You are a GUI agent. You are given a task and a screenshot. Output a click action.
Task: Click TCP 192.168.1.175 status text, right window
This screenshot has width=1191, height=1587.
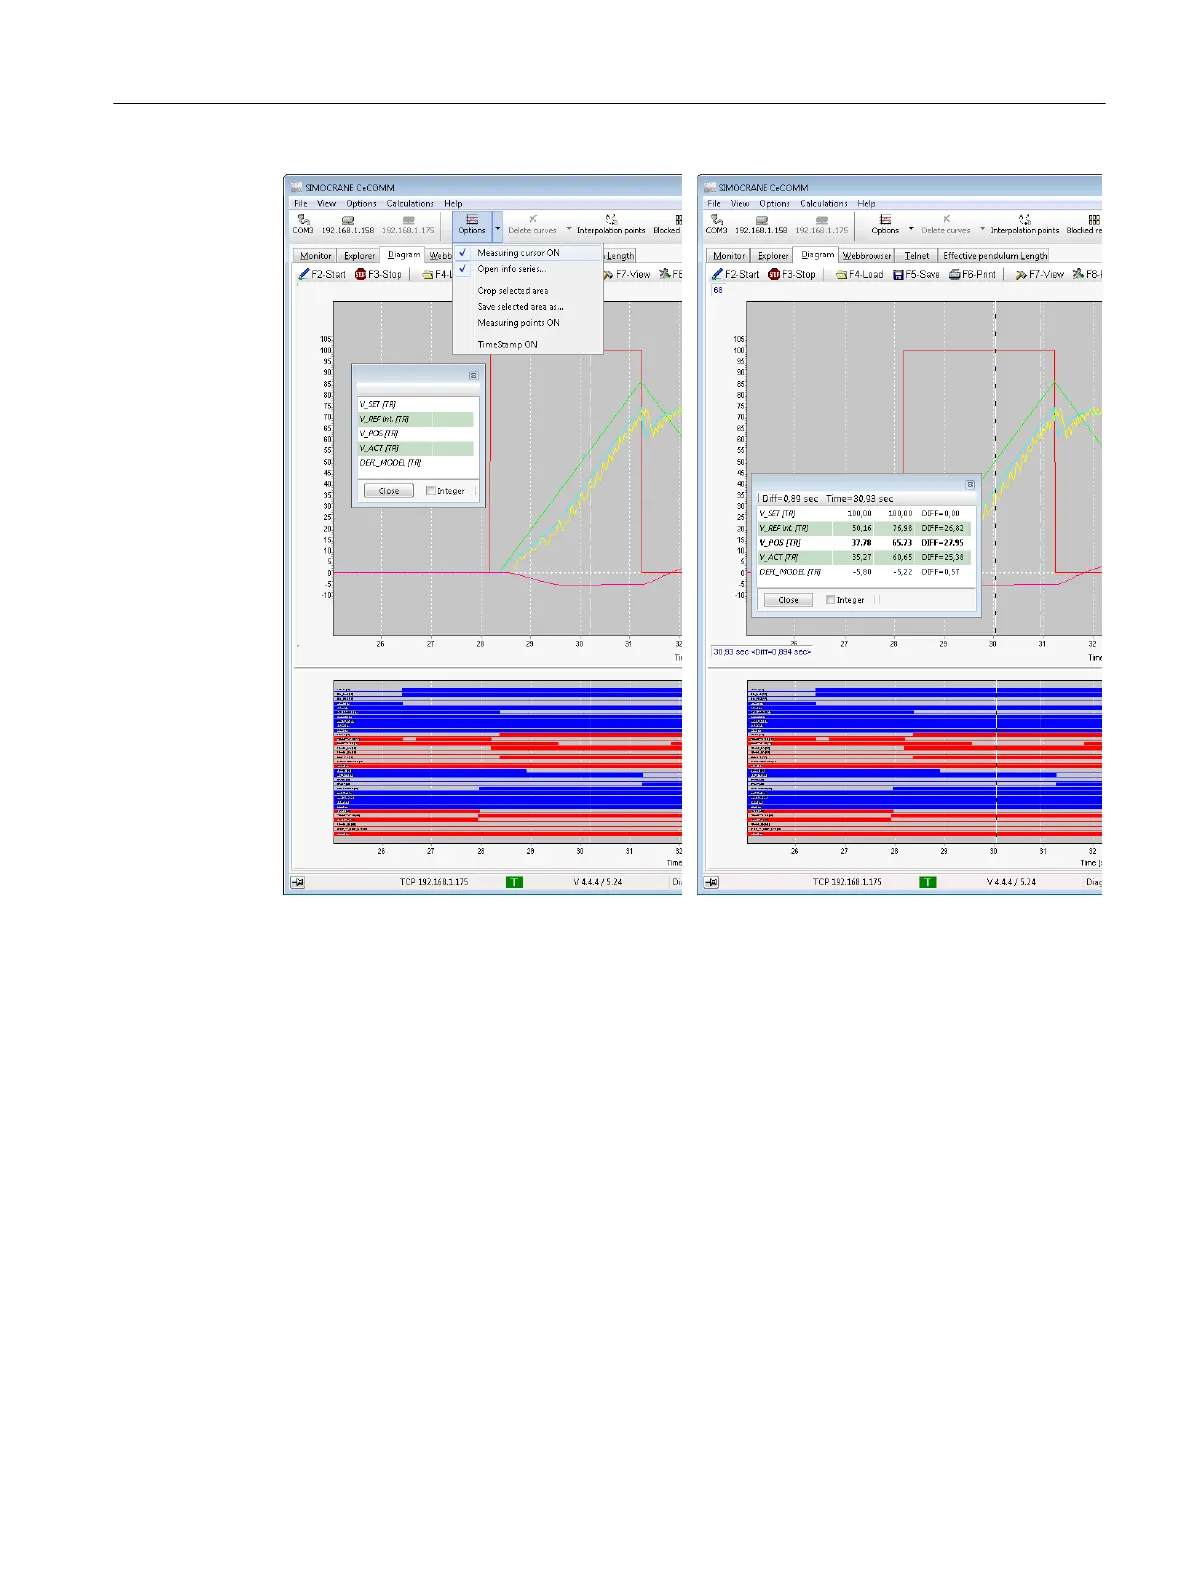tap(849, 882)
